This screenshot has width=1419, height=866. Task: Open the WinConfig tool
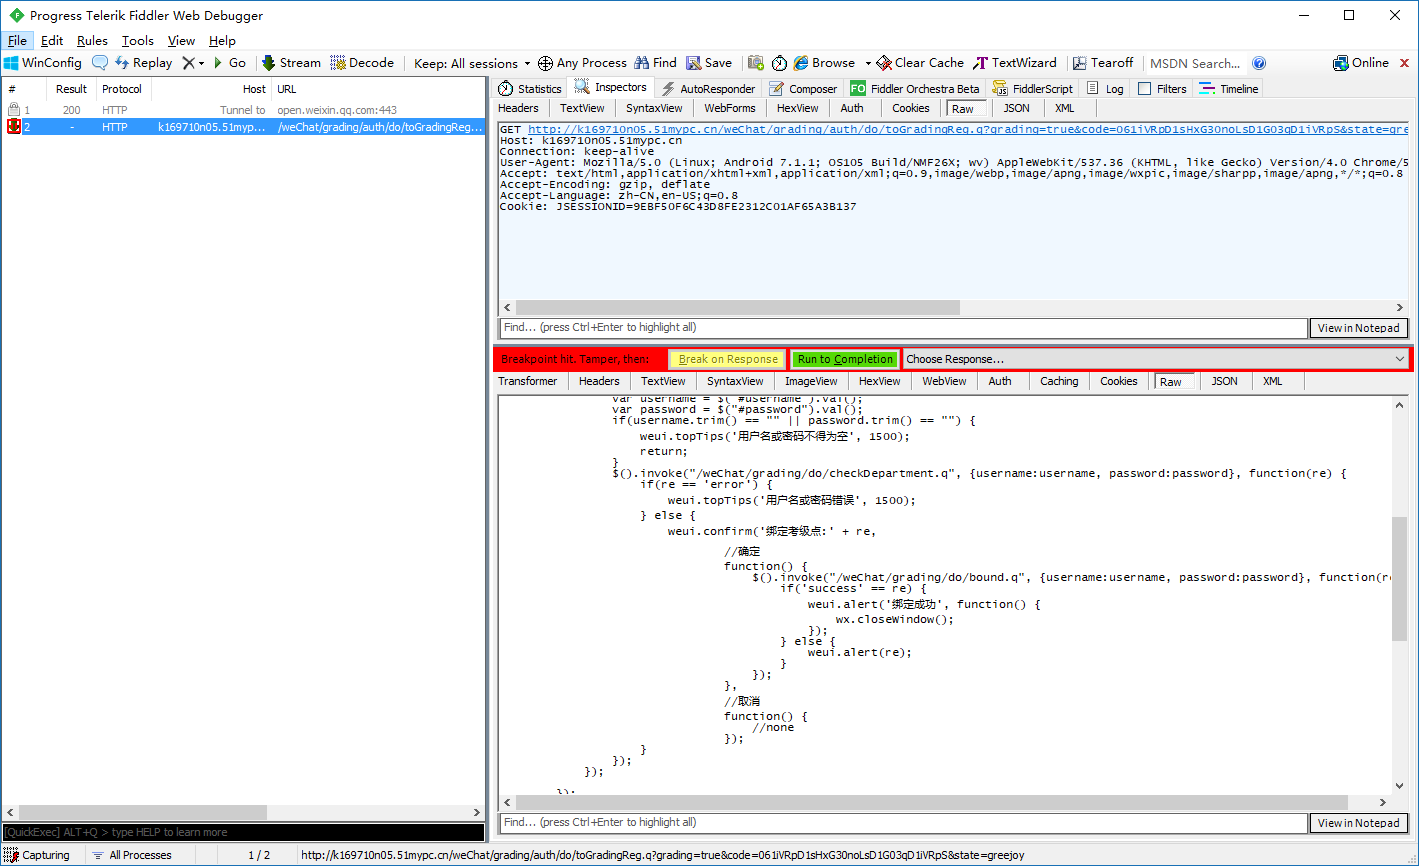43,63
